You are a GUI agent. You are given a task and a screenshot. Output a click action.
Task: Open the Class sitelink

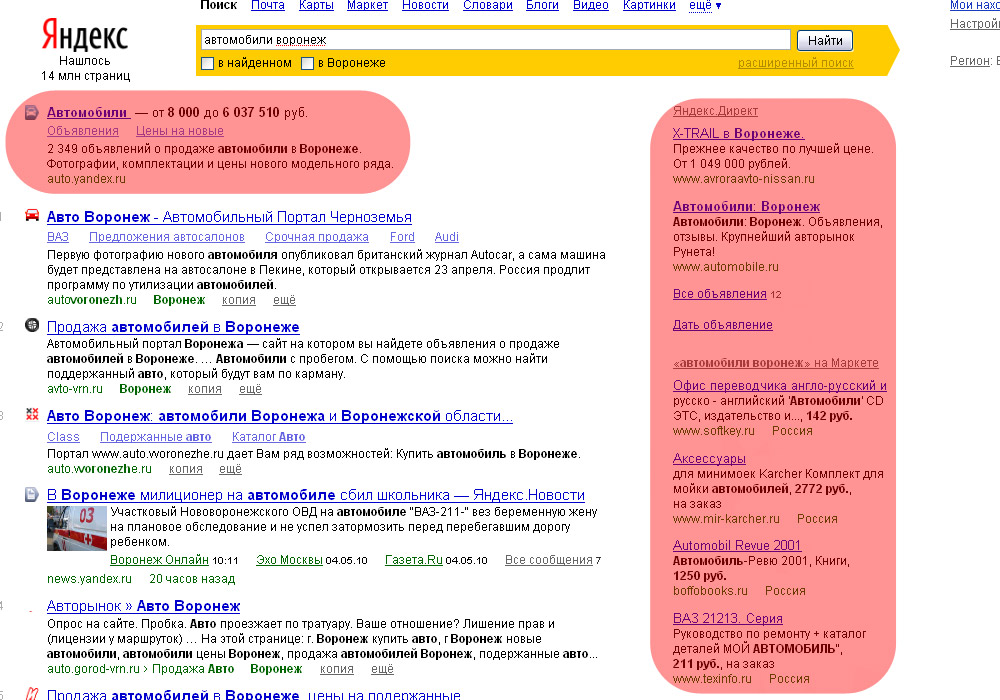(x=63, y=437)
